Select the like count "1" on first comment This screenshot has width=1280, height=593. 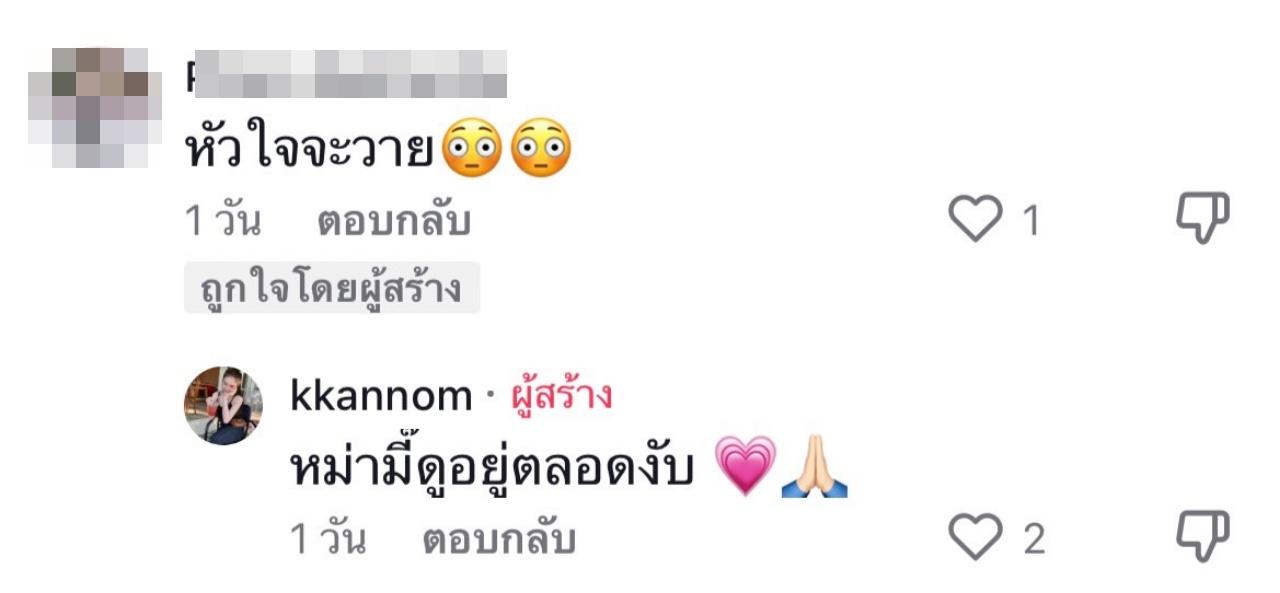click(1031, 221)
